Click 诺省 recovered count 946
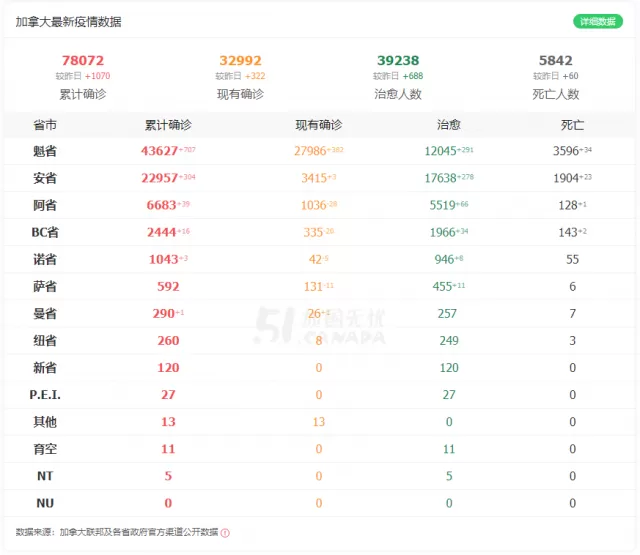This screenshot has height=555, width=640. coord(444,259)
